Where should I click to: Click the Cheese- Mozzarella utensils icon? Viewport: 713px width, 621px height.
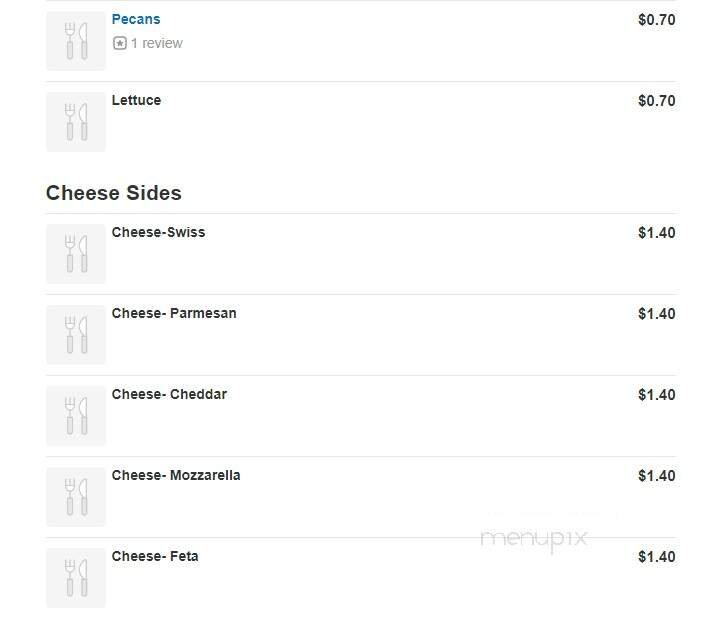pos(76,497)
